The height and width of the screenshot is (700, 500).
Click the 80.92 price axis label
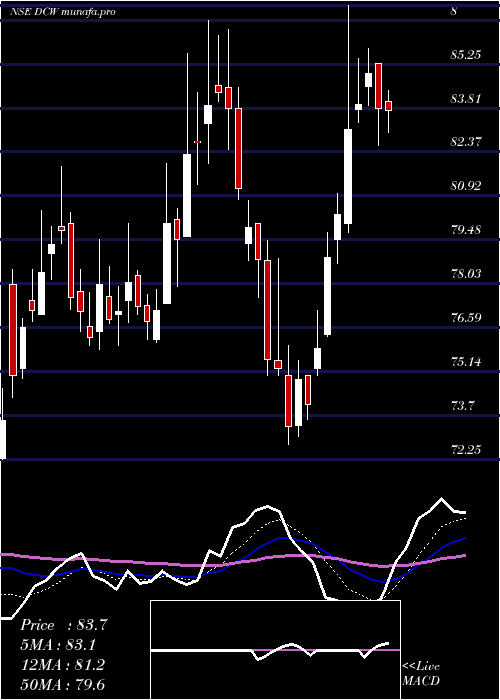click(x=466, y=186)
